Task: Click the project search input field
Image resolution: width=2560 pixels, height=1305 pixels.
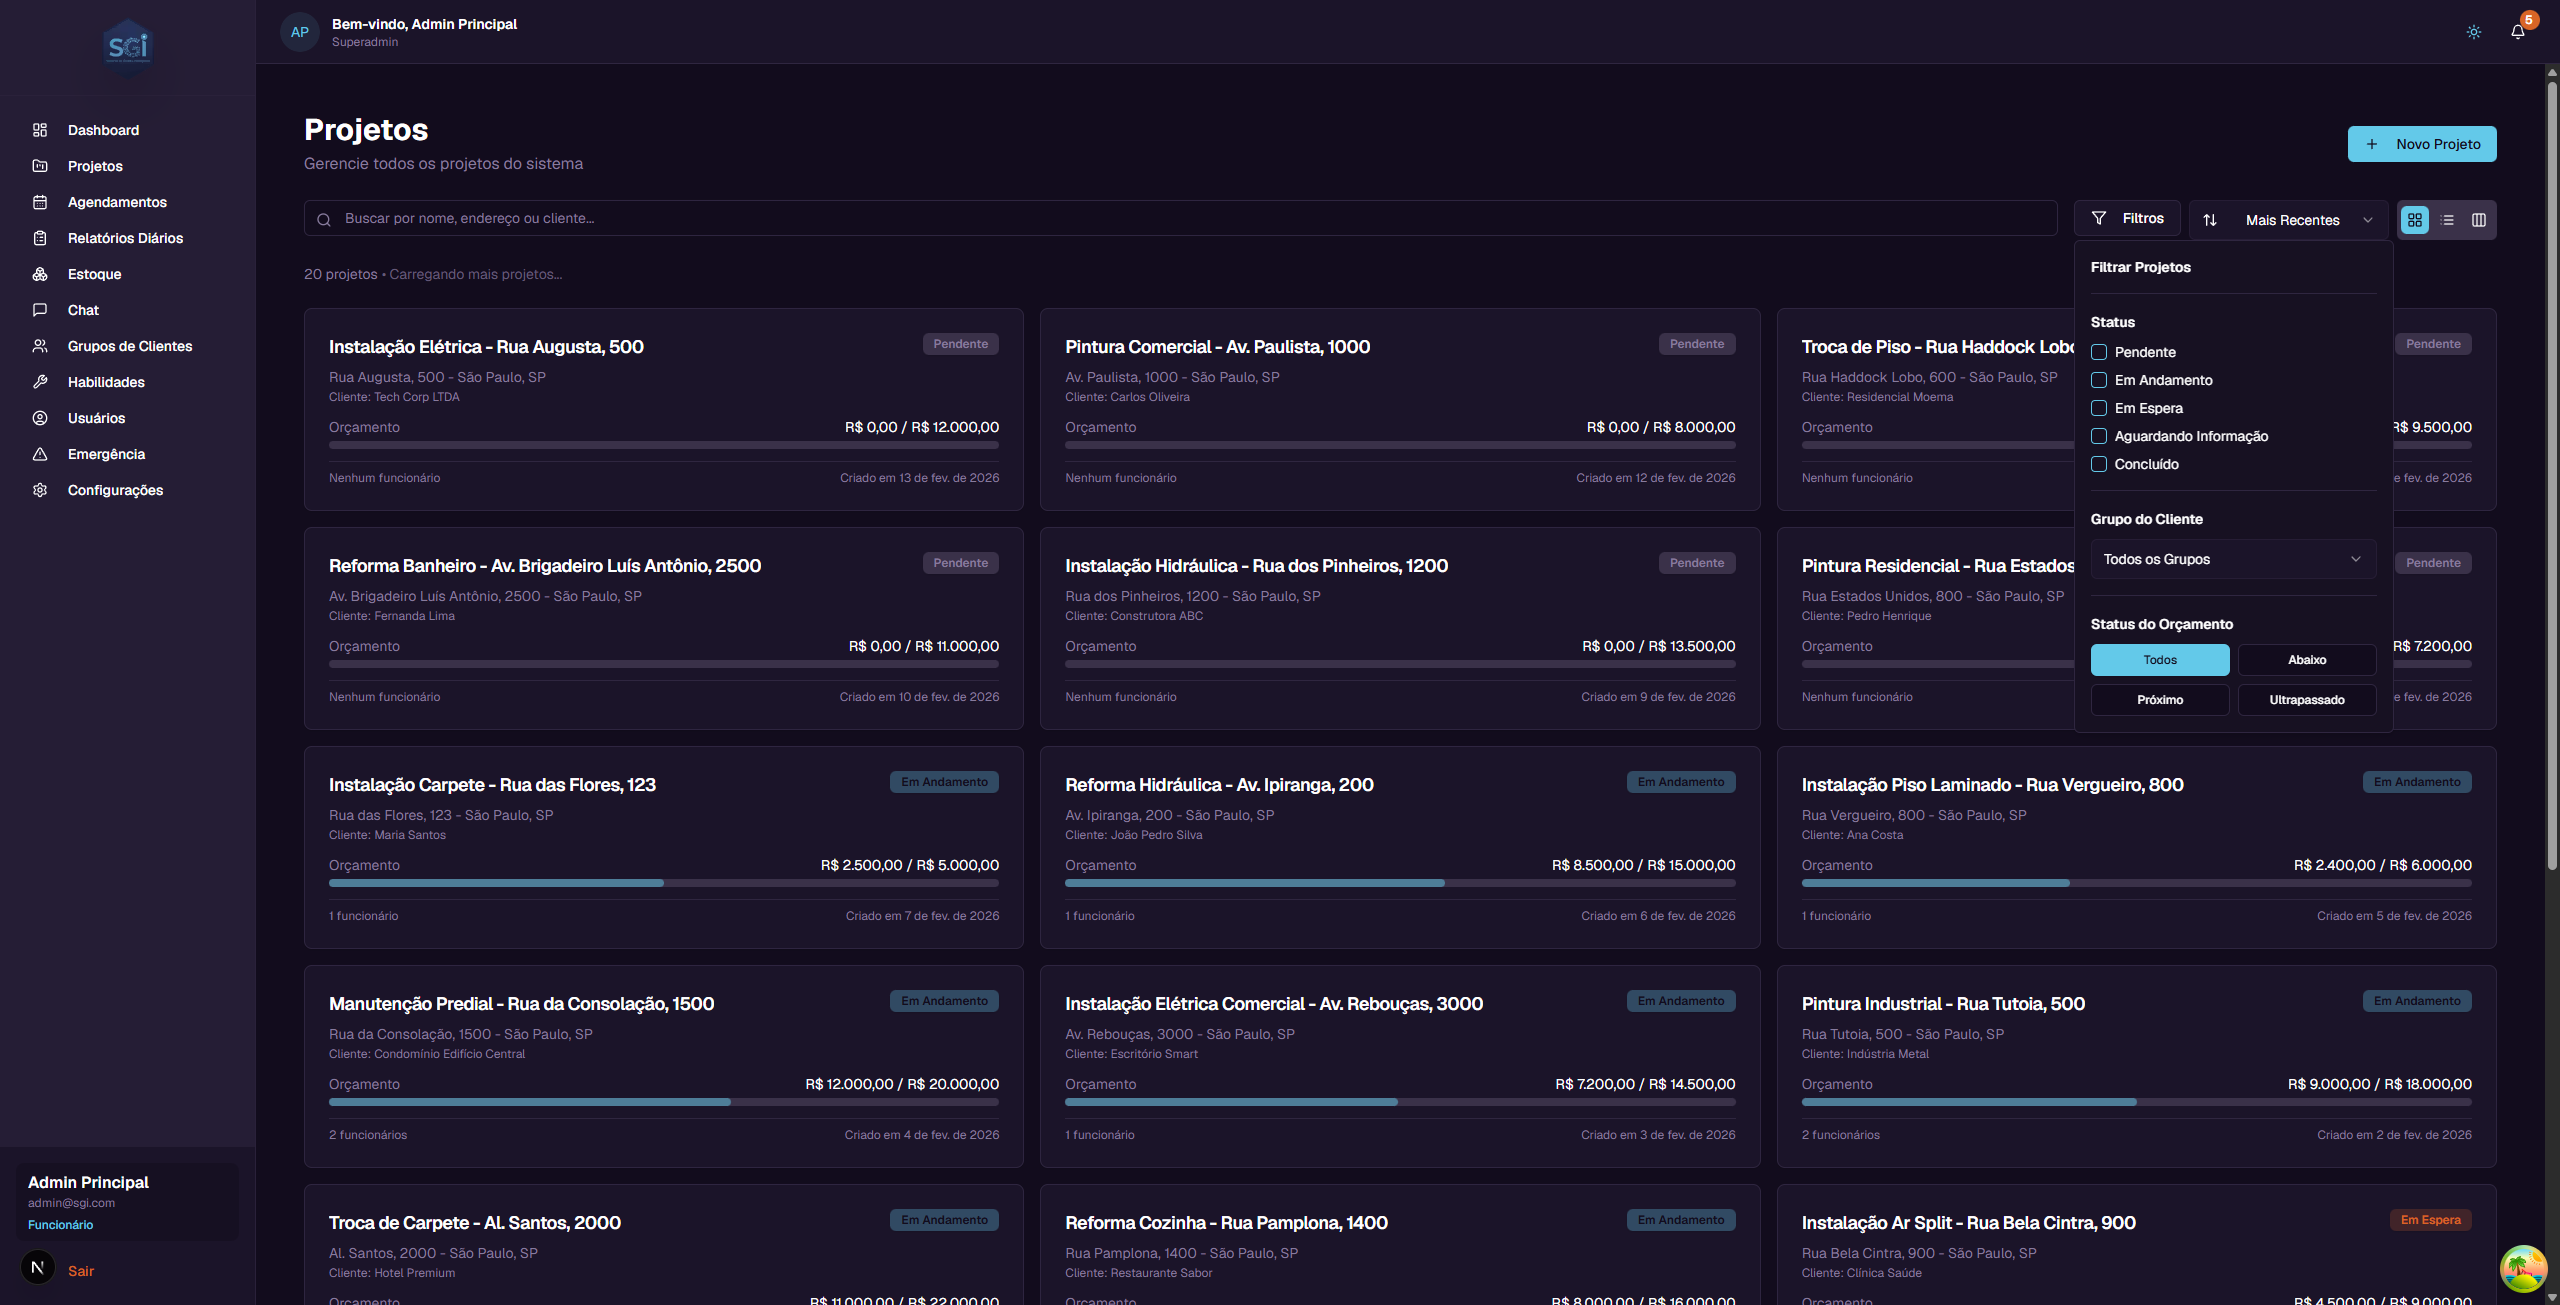Action: (1180, 218)
